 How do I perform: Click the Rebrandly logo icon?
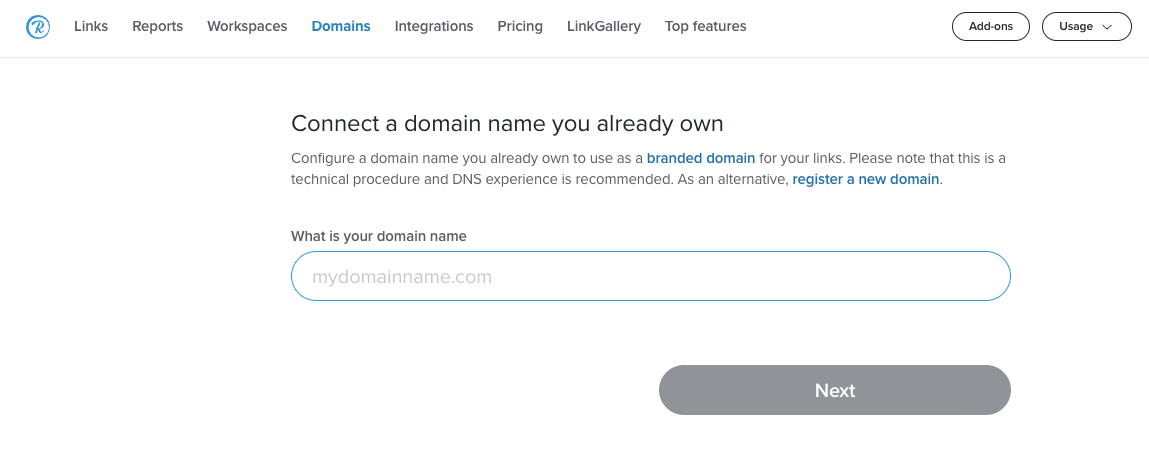click(x=37, y=27)
